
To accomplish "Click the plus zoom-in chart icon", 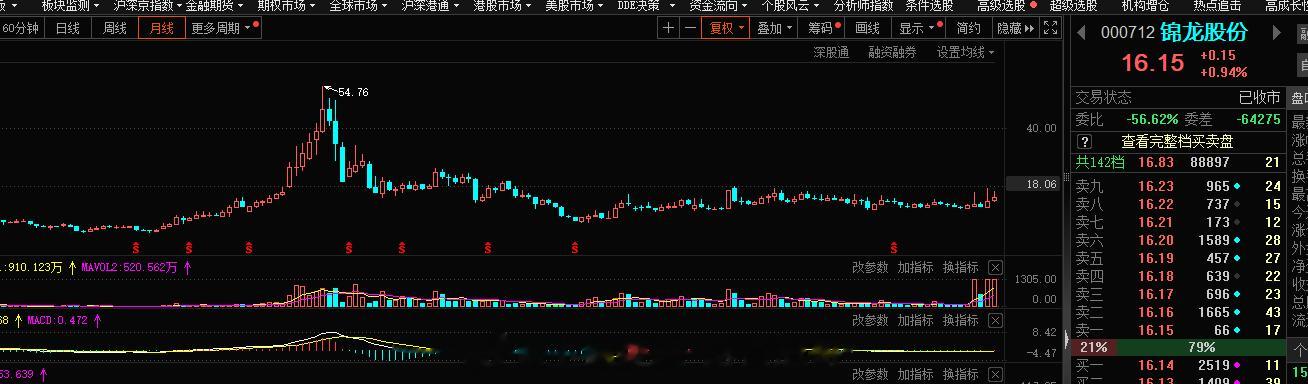I will [x=669, y=28].
